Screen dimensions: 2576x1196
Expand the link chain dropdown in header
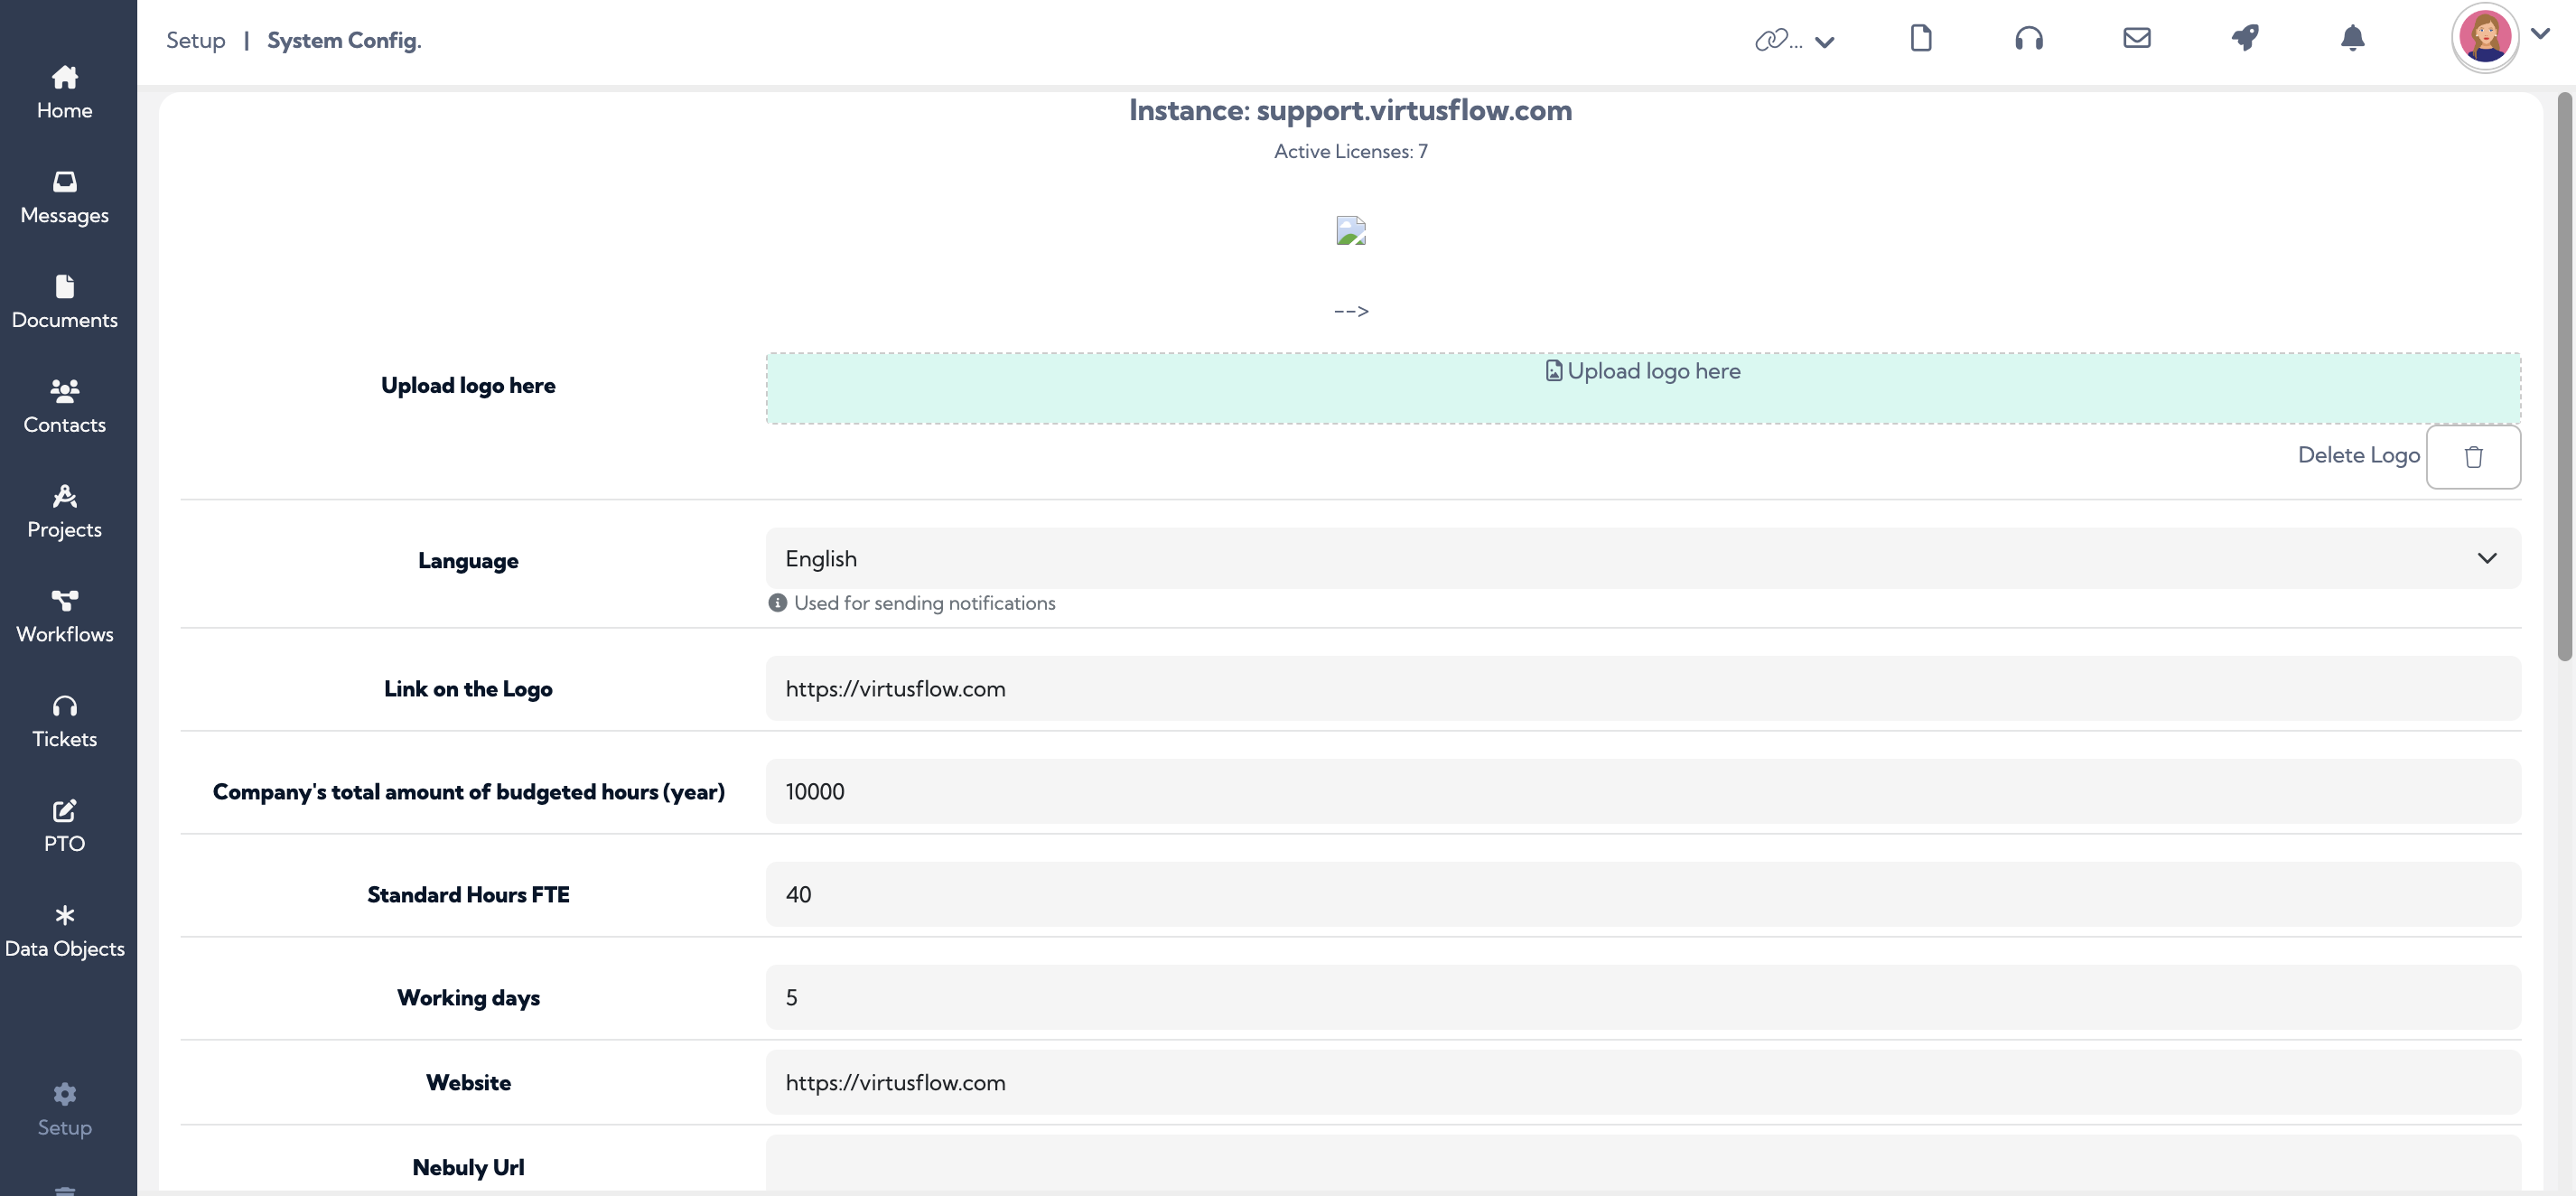click(1794, 41)
